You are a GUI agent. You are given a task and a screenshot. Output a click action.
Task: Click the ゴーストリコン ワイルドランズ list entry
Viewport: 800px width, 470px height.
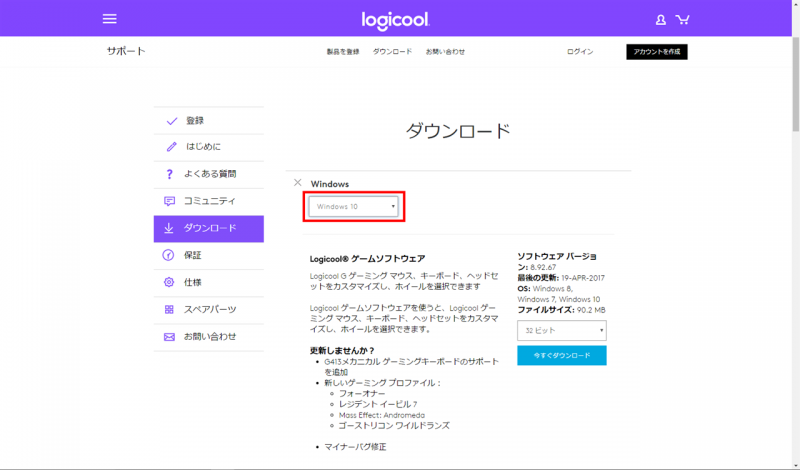click(x=394, y=426)
